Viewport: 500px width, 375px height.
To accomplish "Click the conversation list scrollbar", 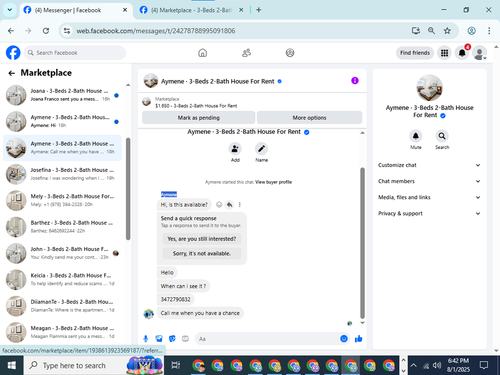I will [128, 189].
